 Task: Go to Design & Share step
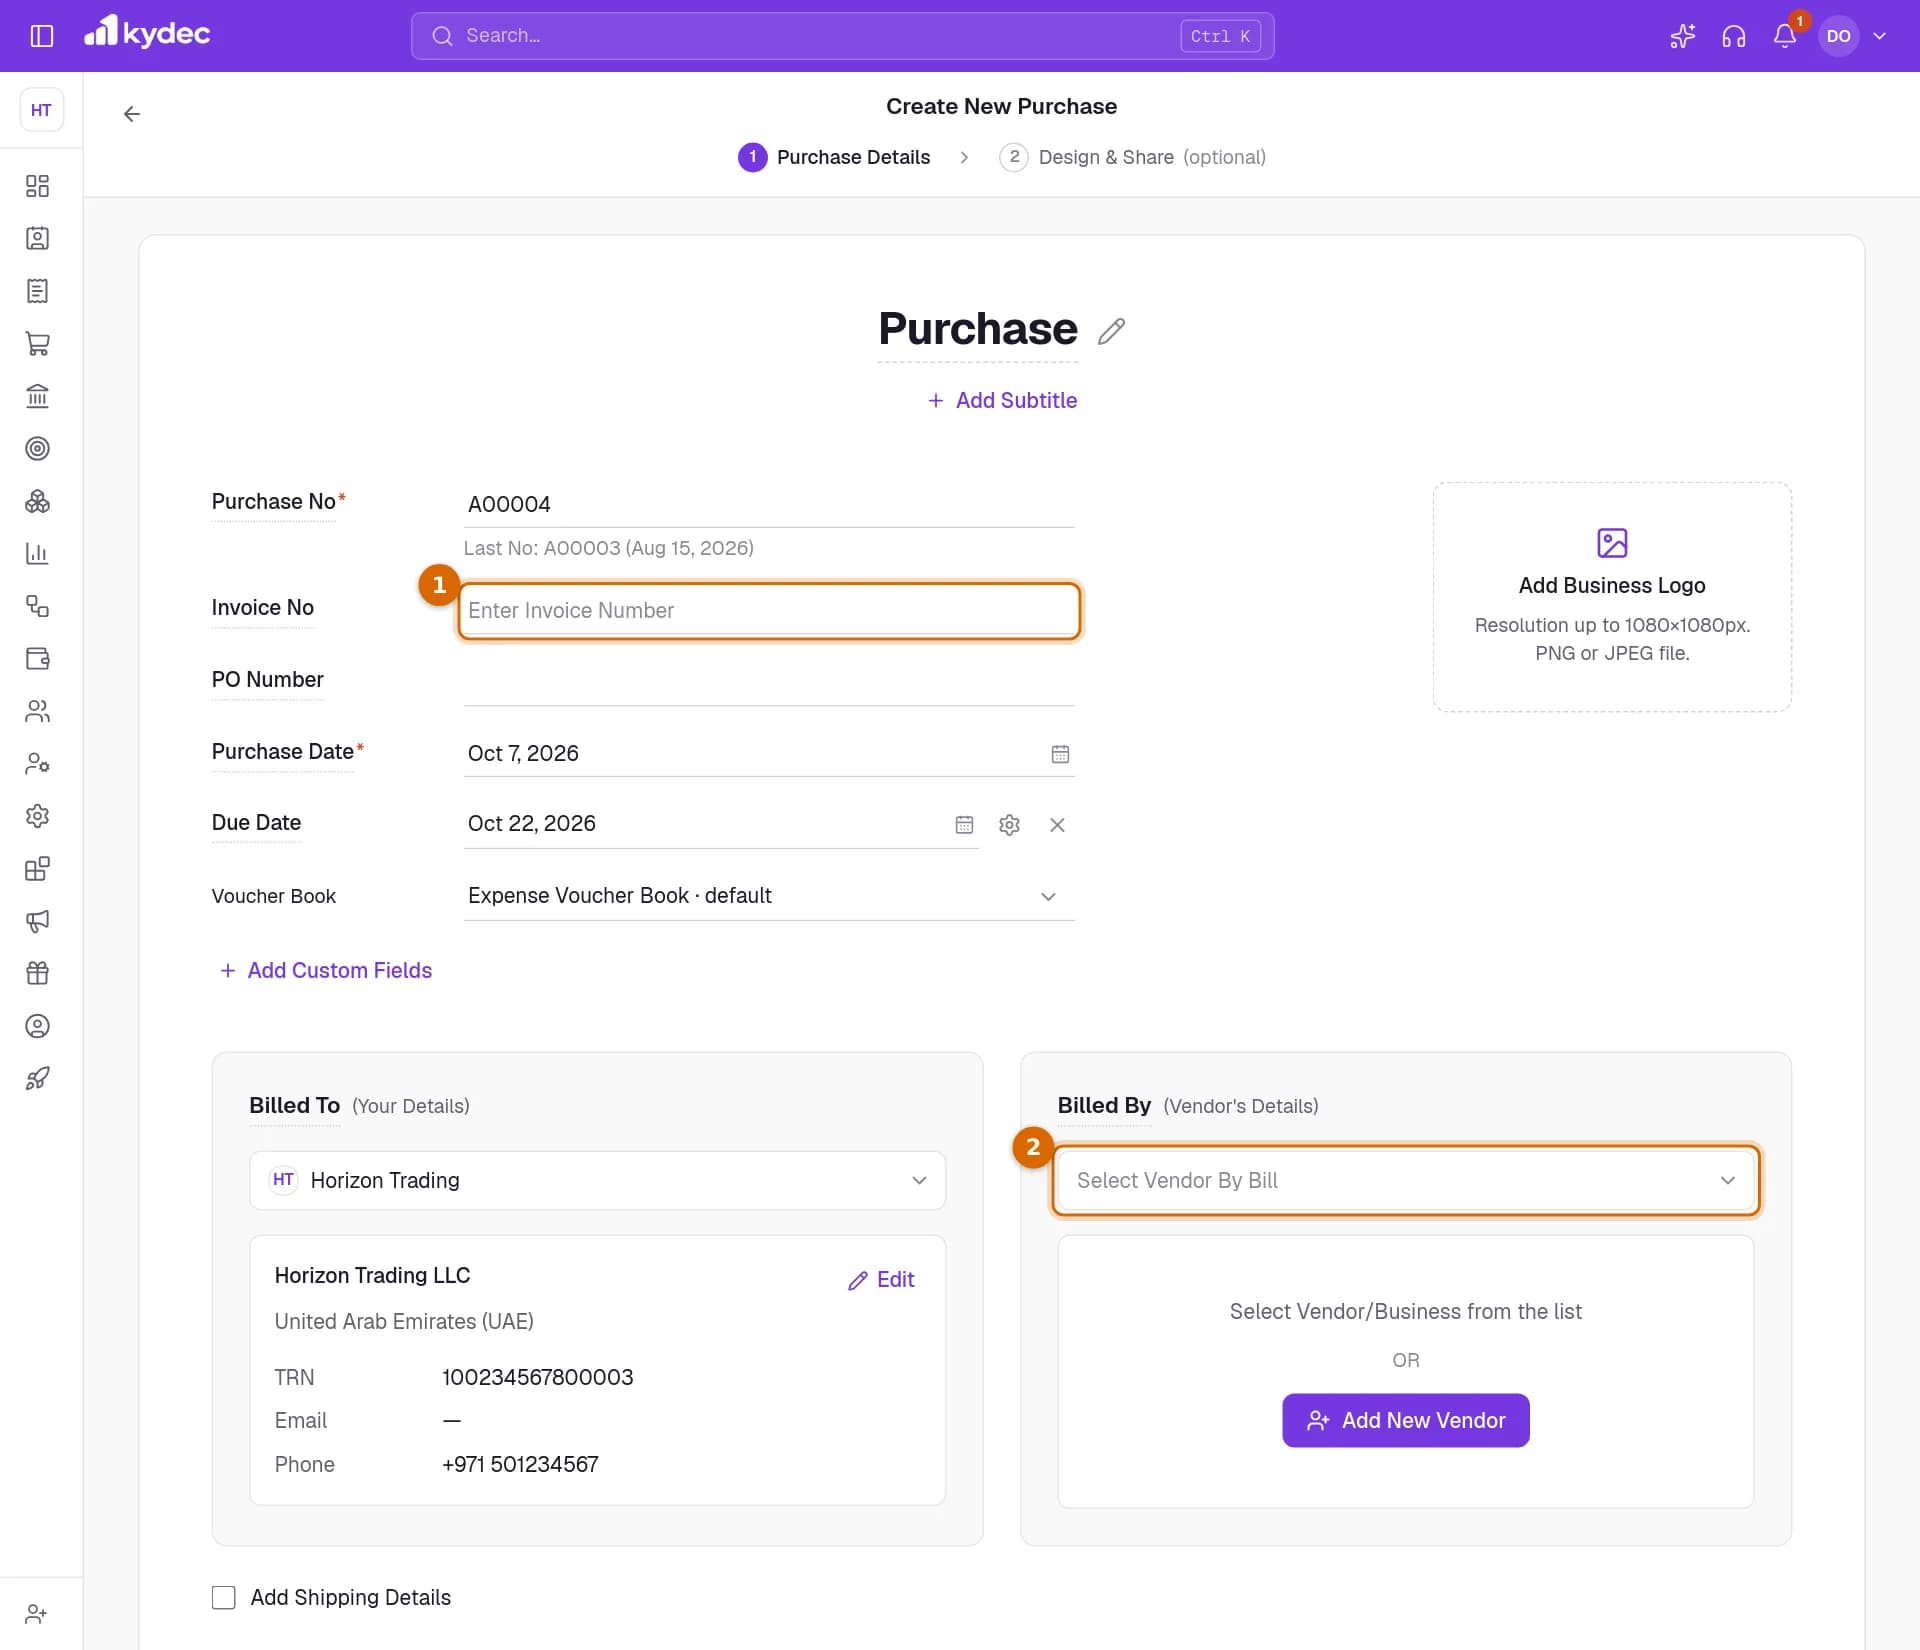1132,158
